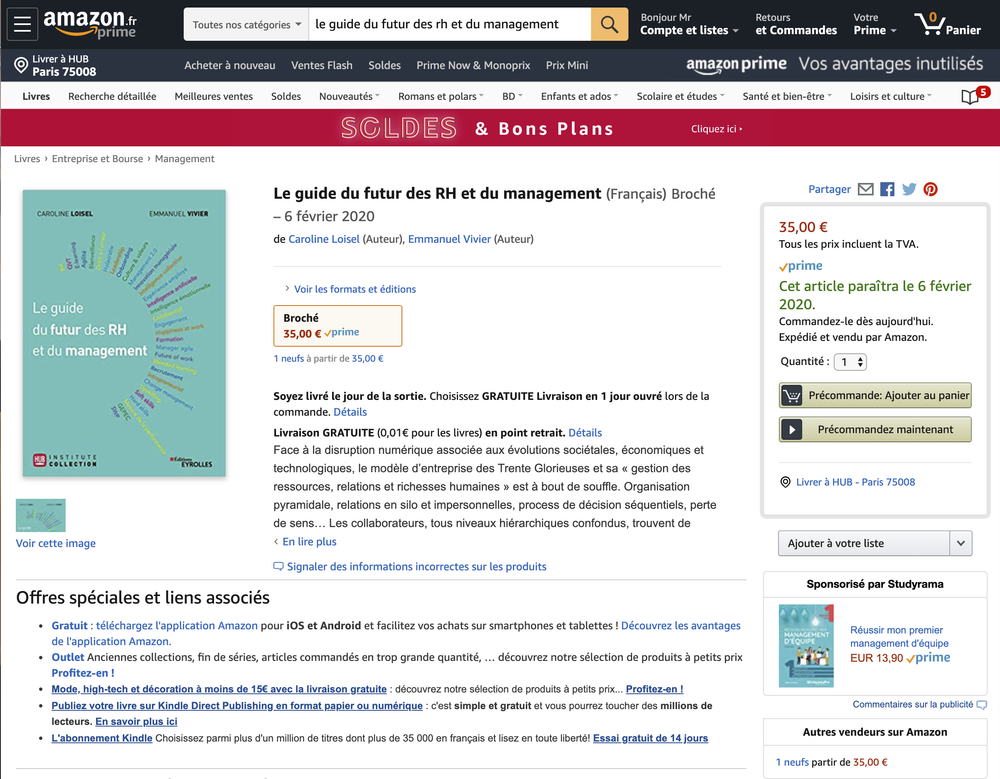Click the small cover thumbnail
1000x779 pixels.
coord(41,516)
